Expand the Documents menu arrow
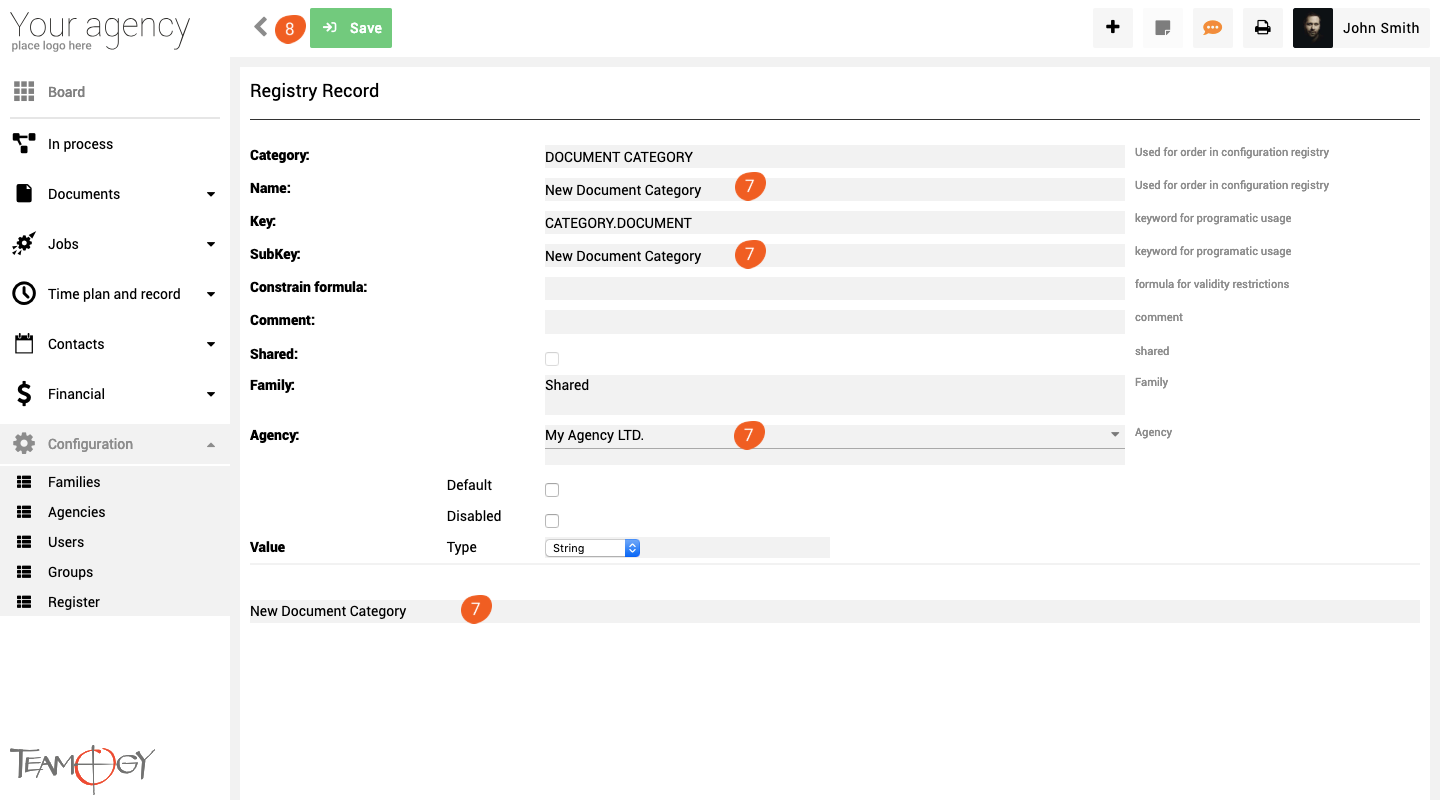1440x800 pixels. (x=211, y=194)
